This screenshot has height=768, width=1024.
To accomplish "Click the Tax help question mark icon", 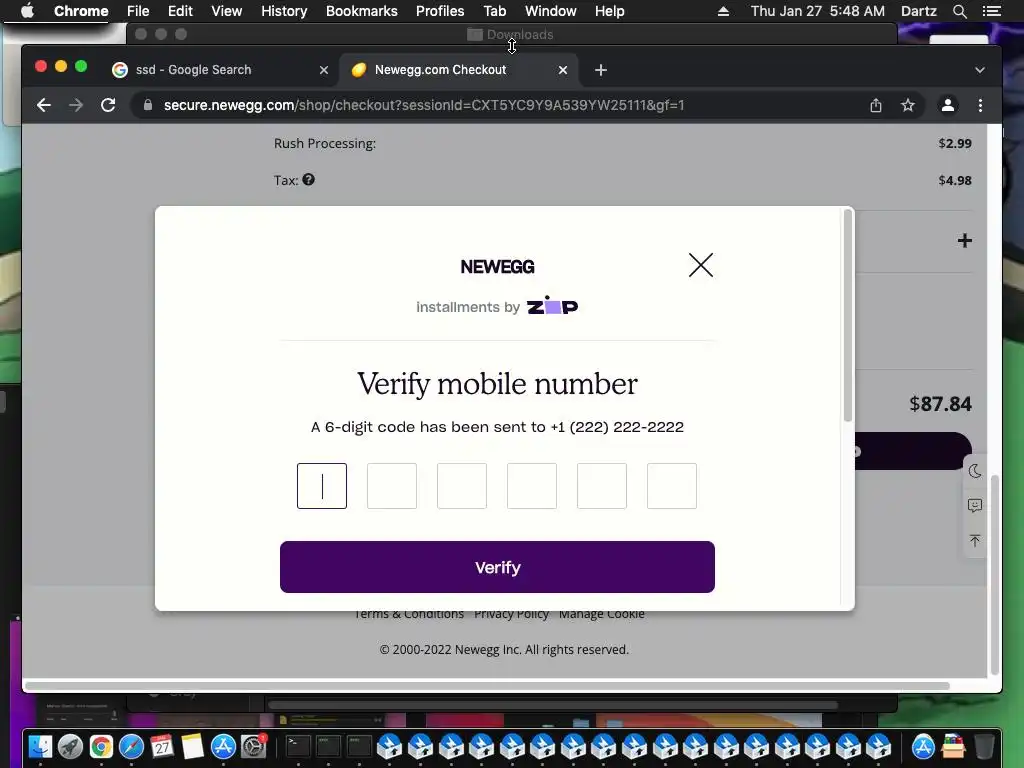I will (308, 180).
